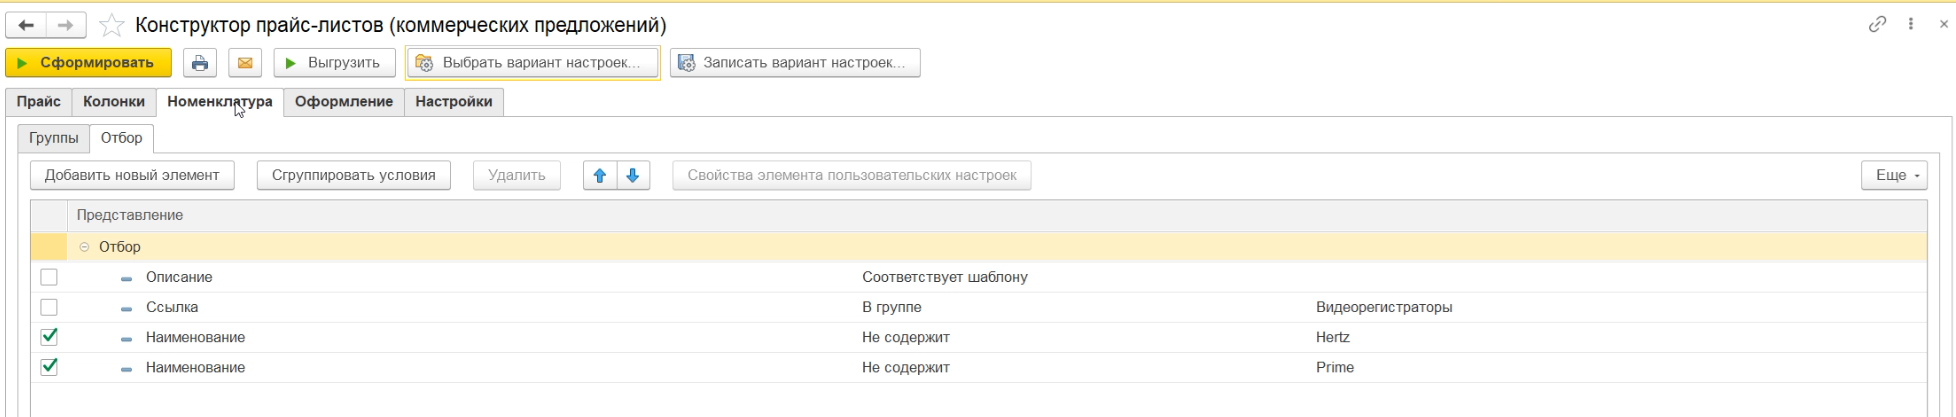Screen dimensions: 1956x417
Task: Click Добавить новый элемент button
Action: point(132,176)
